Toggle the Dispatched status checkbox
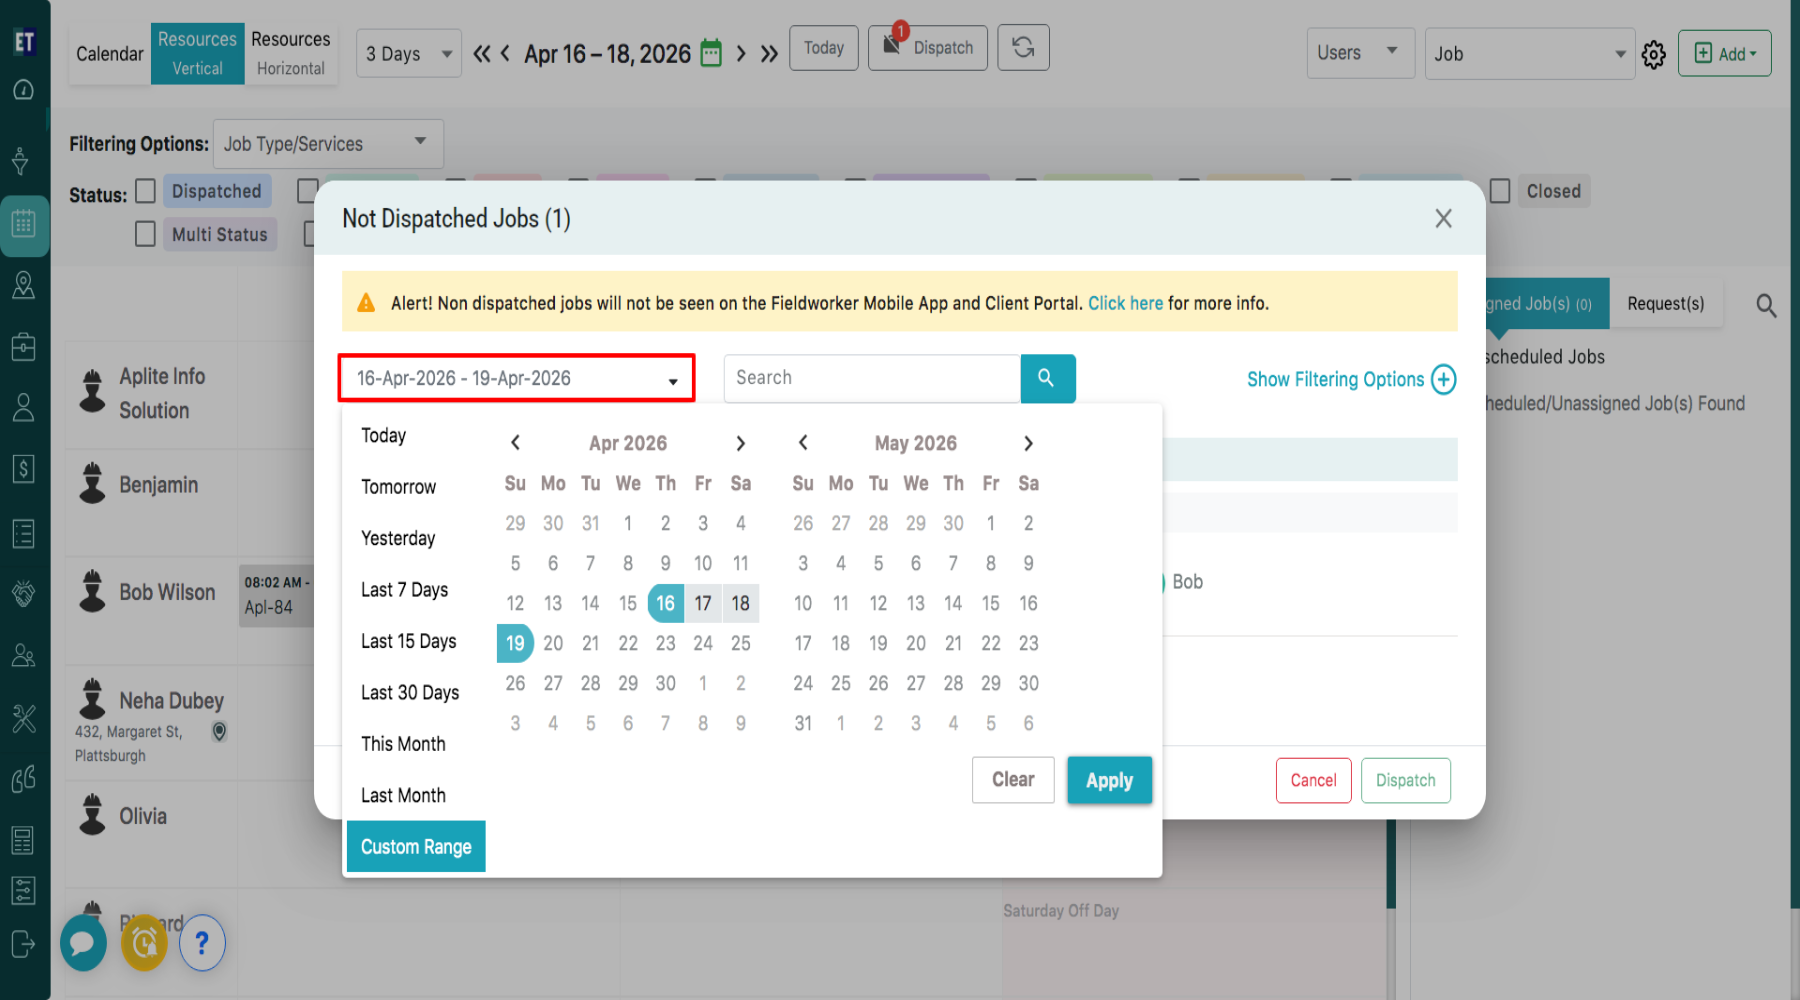Image resolution: width=1800 pixels, height=1000 pixels. click(146, 191)
